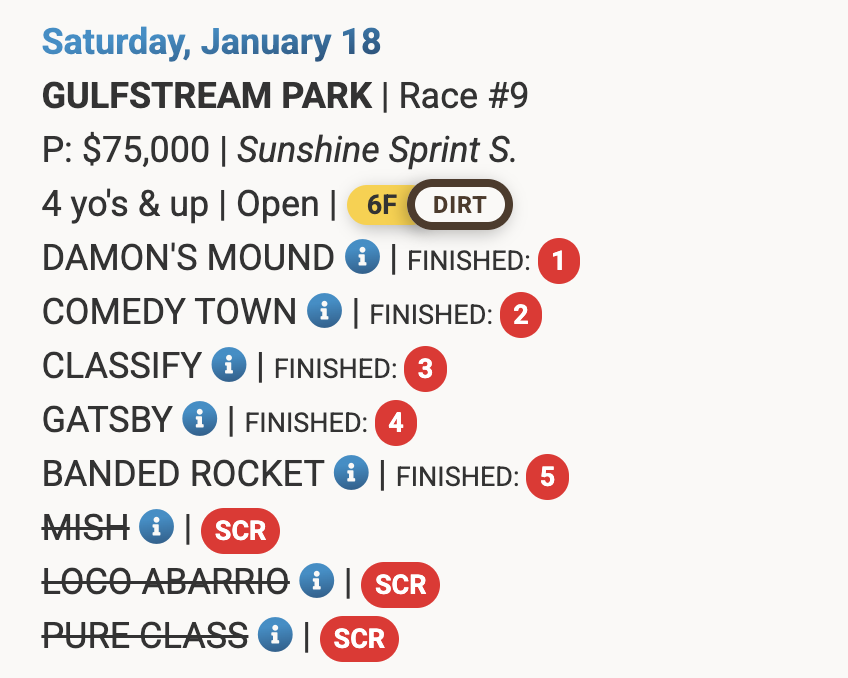This screenshot has height=678, width=848.
Task: Click the SCR badge next to Mish
Action: coord(240,530)
